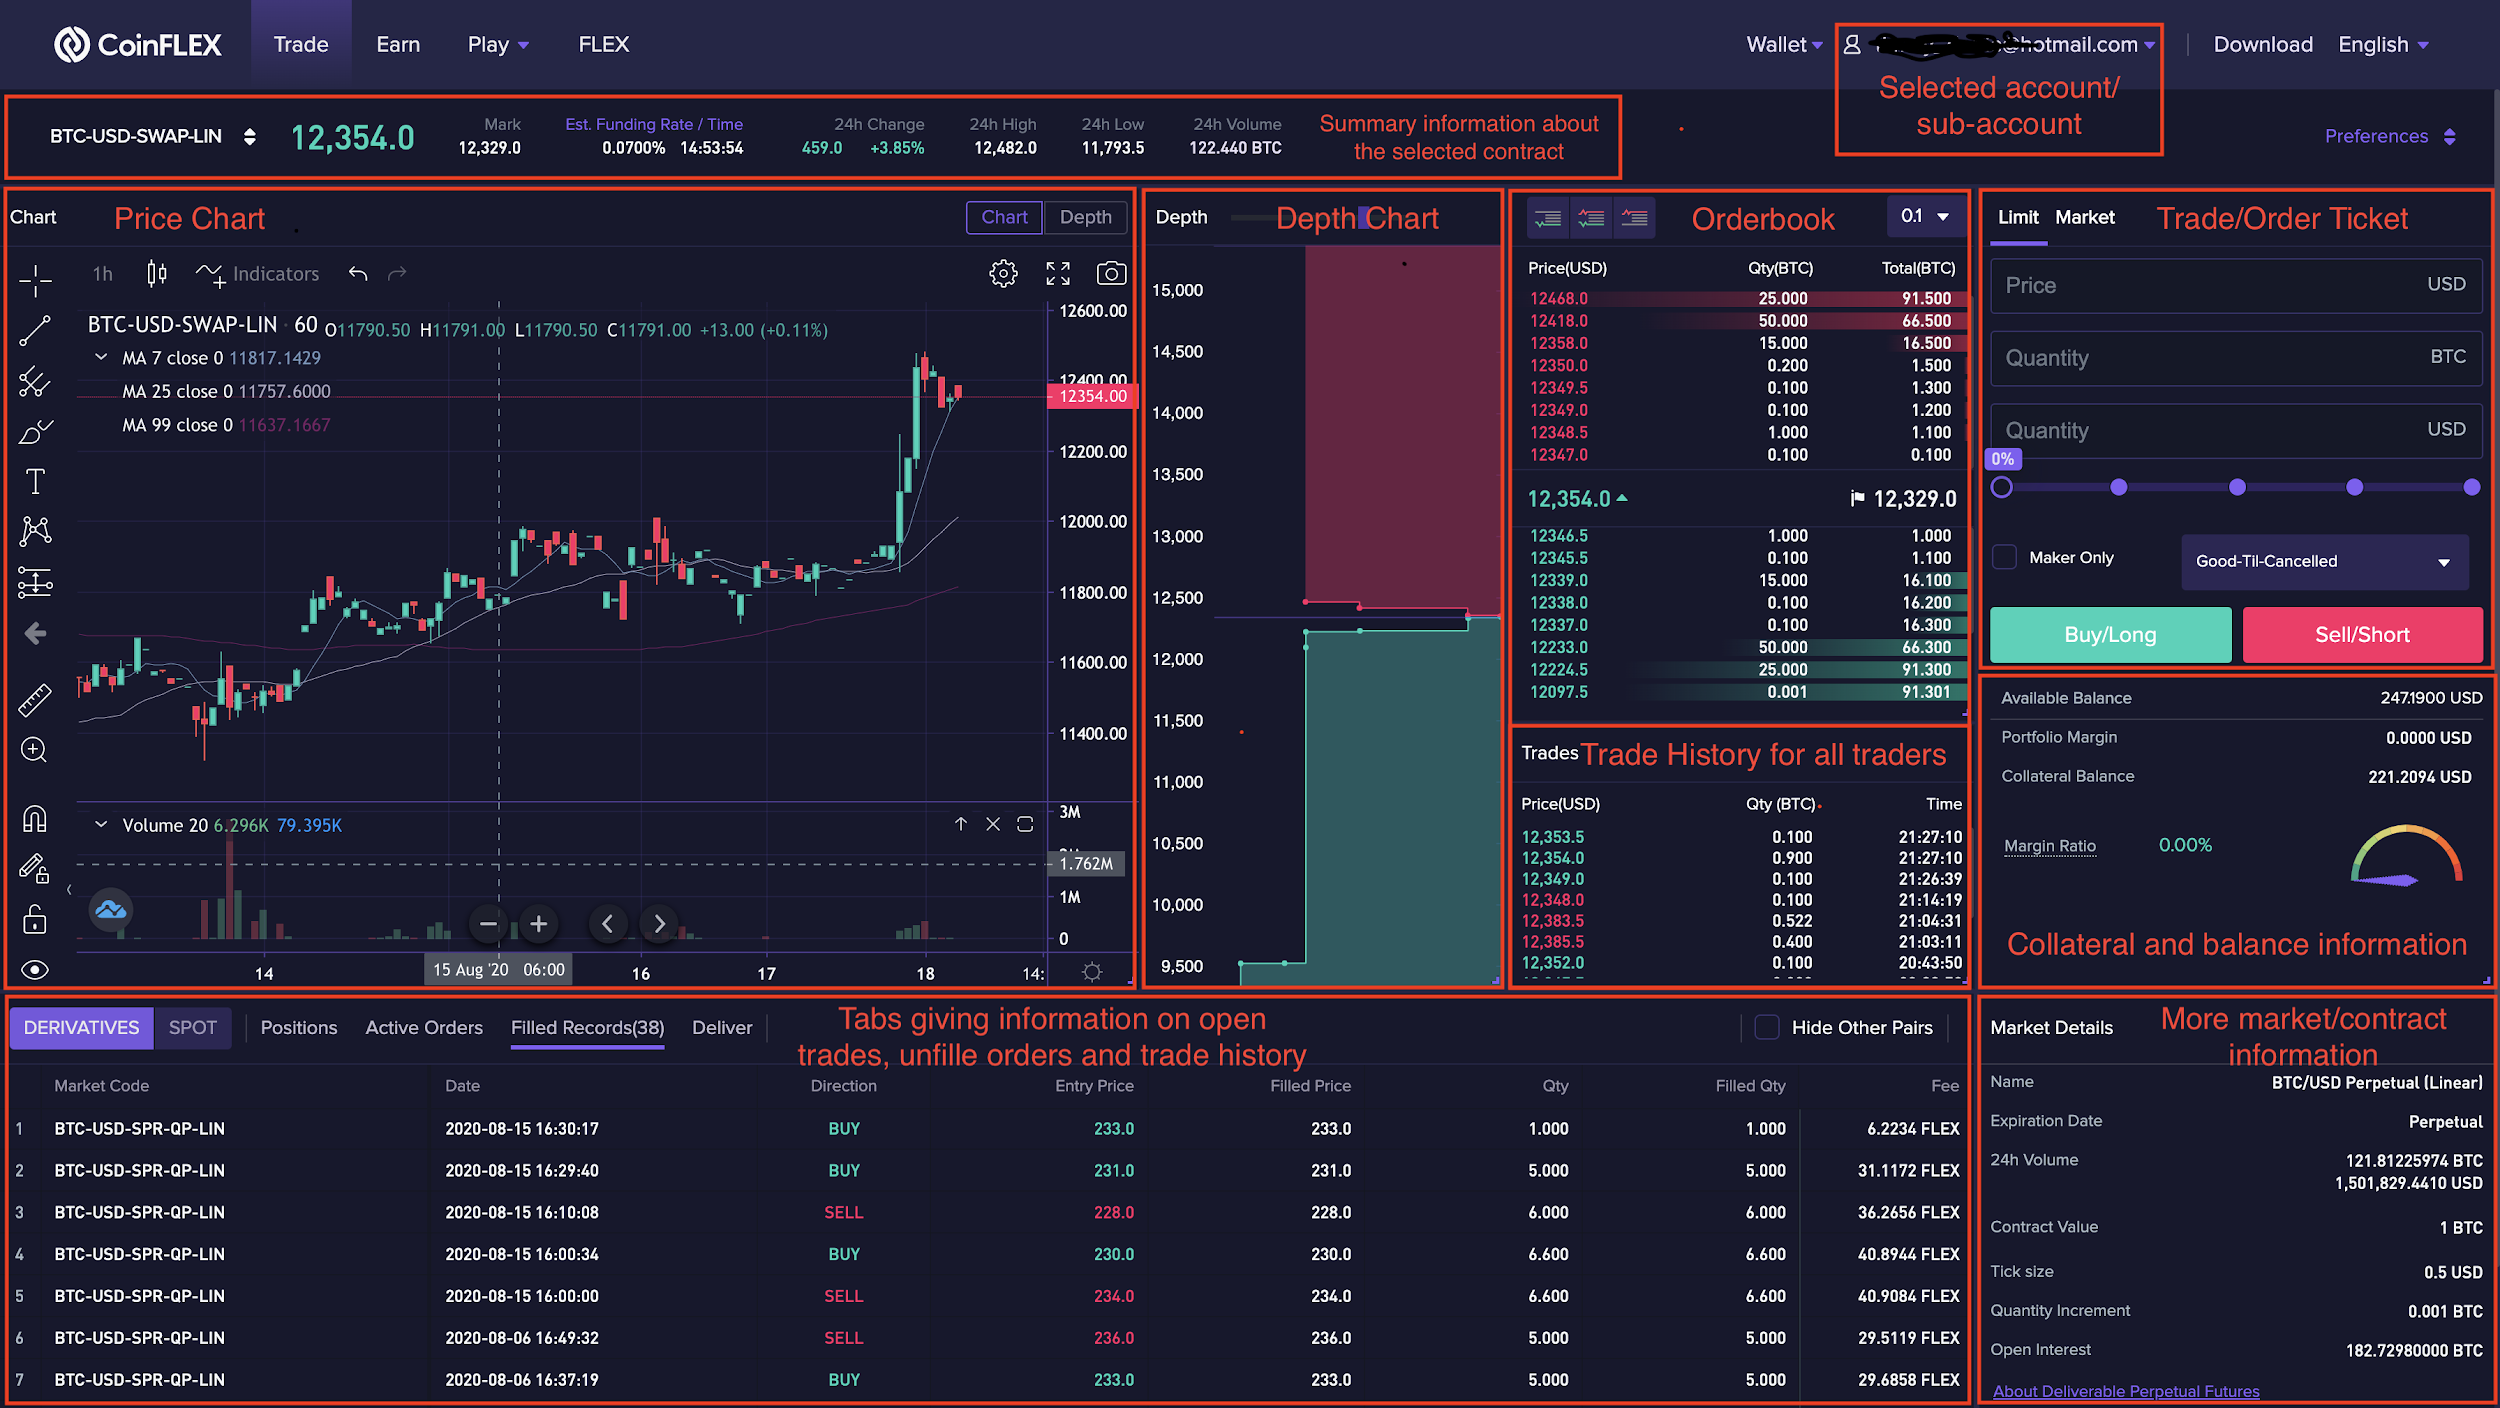Image resolution: width=2500 pixels, height=1408 pixels.
Task: Open the Good-Til-Cancelled order type dropdown
Action: click(2323, 561)
